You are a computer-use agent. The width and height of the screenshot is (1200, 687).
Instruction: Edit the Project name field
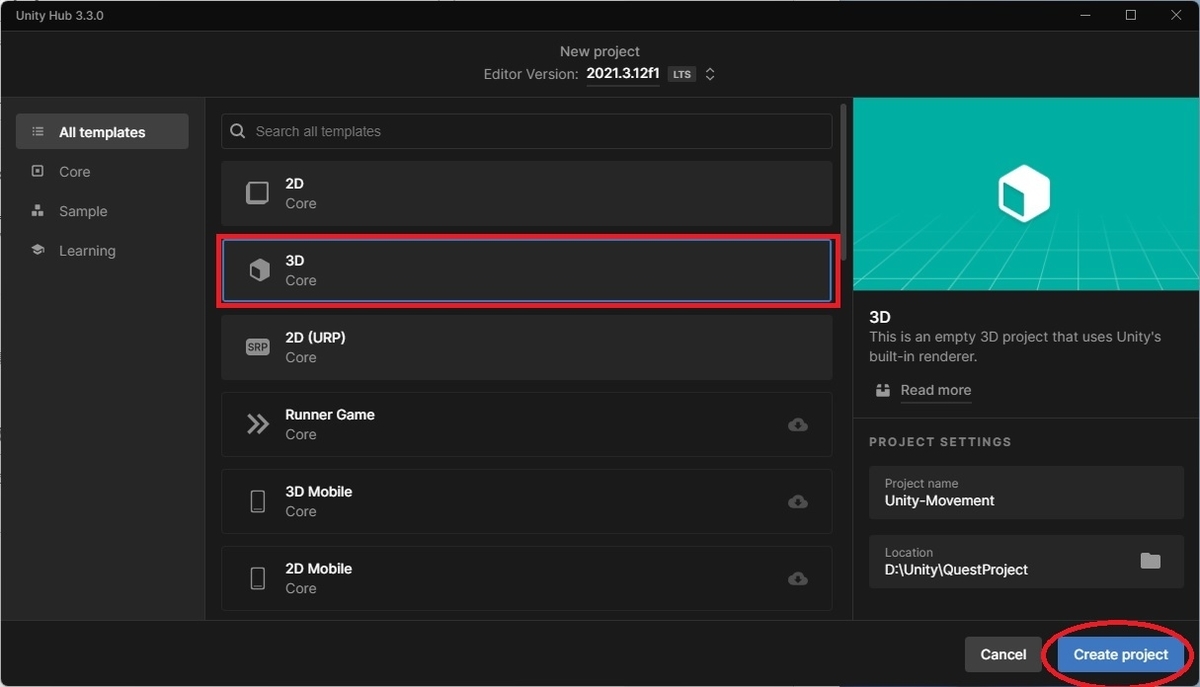[x=1026, y=492]
